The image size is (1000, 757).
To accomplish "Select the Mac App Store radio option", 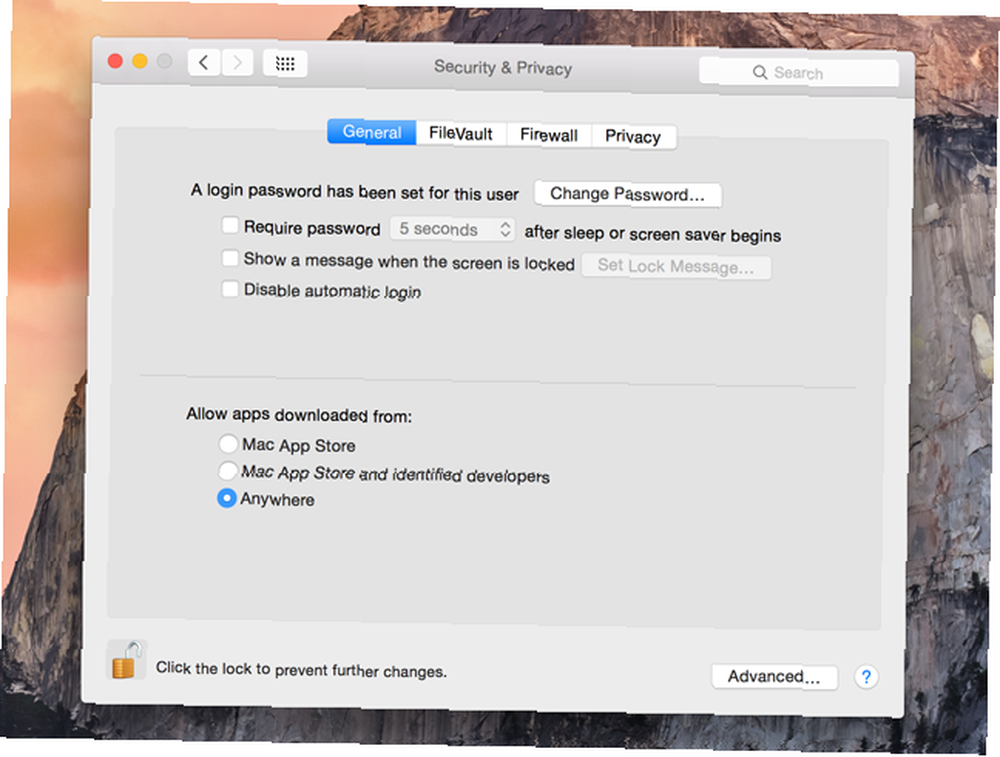I will (228, 443).
